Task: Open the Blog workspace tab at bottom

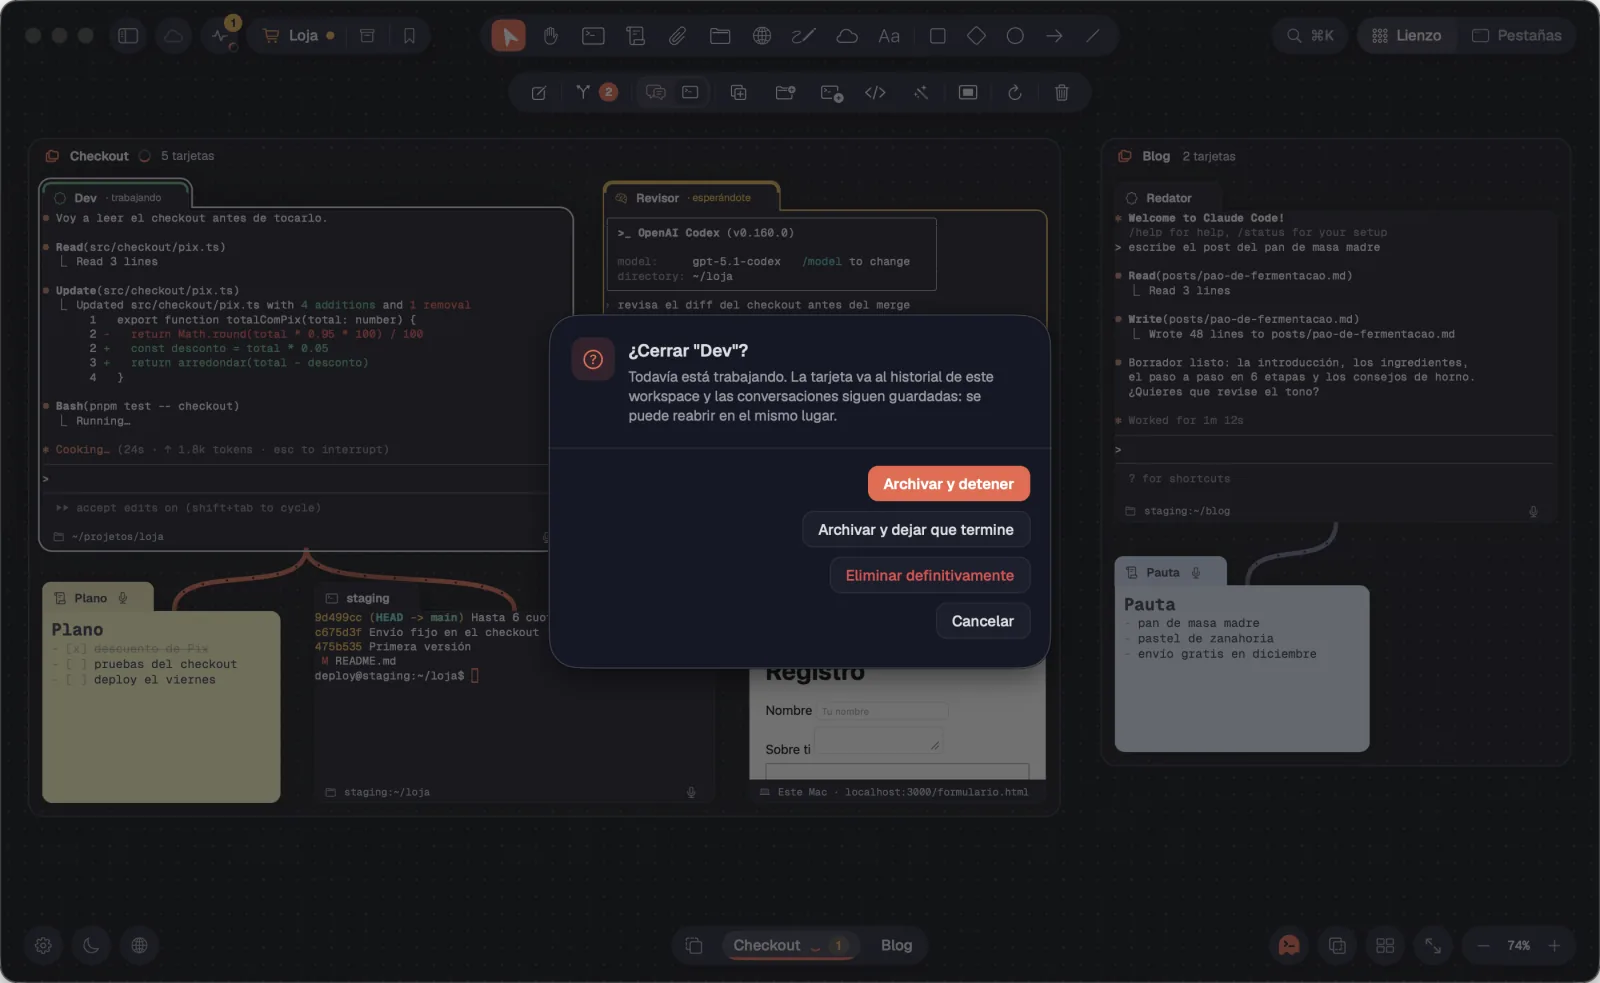Action: click(896, 945)
